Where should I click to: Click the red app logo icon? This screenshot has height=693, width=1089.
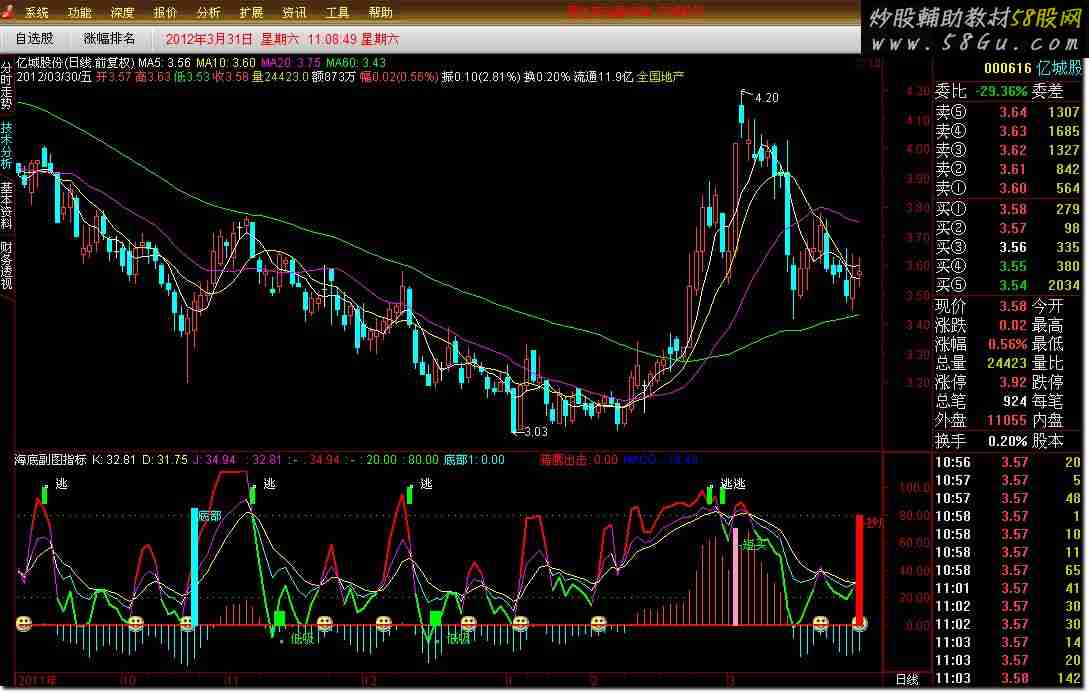9,12
